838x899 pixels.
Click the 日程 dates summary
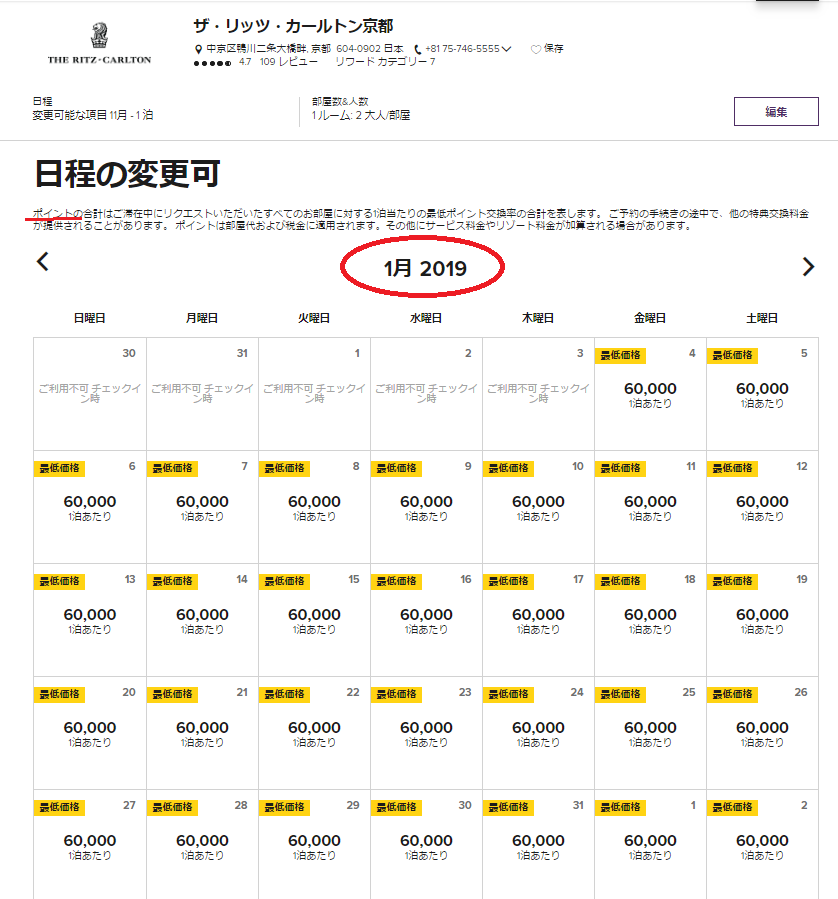pyautogui.click(x=92, y=108)
